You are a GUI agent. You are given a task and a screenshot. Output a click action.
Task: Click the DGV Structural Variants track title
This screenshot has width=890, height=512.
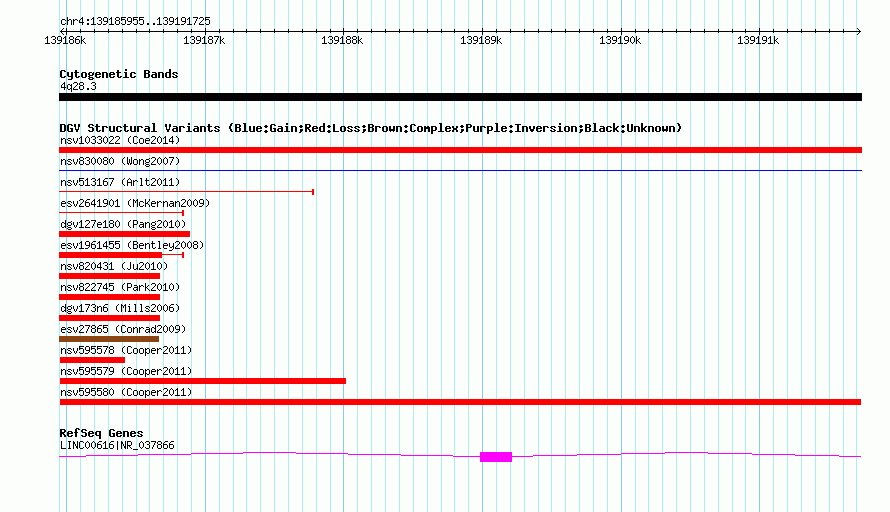coord(370,128)
